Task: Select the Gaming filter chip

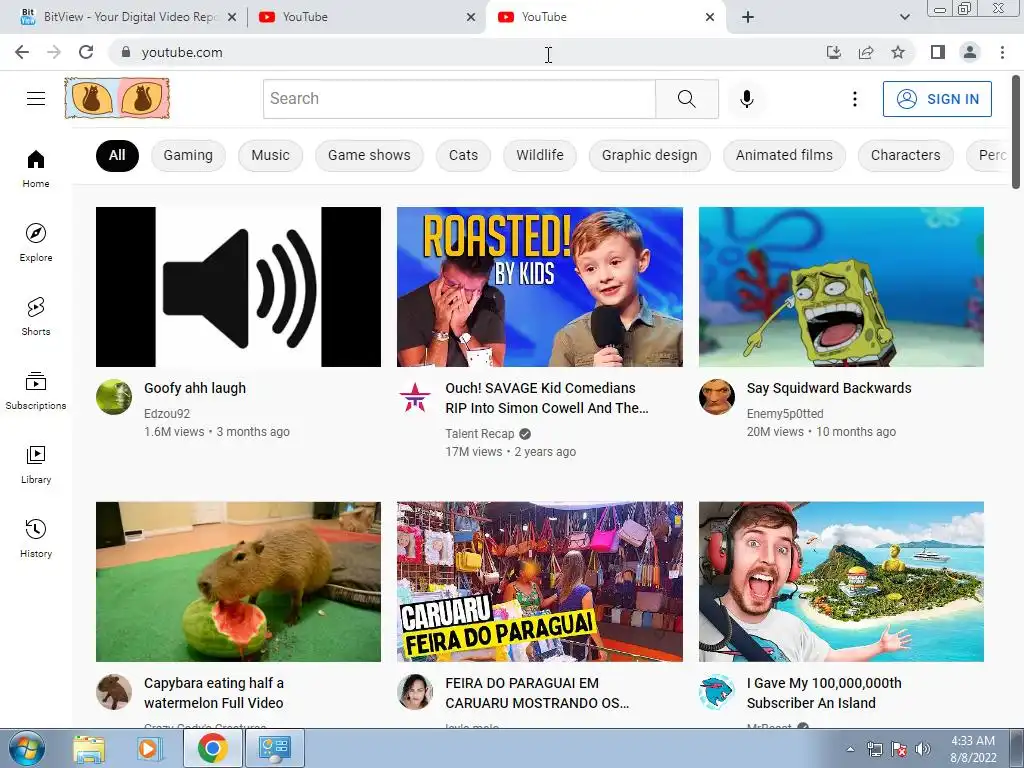Action: coord(188,155)
